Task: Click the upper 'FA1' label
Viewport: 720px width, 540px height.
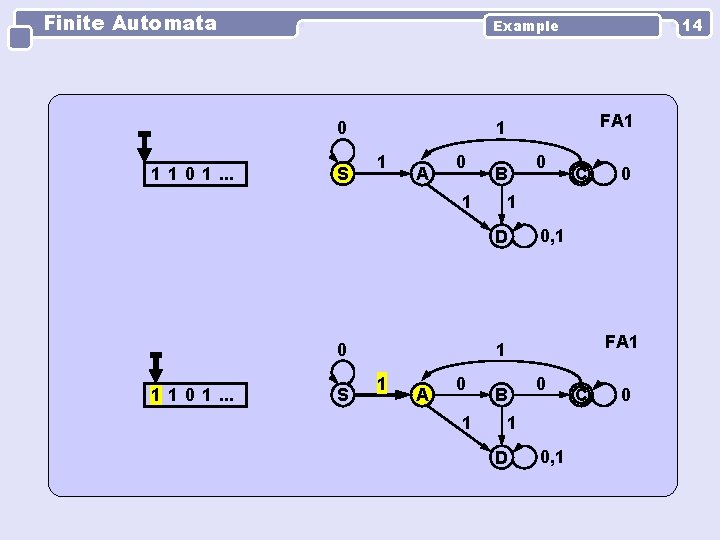Action: tap(616, 121)
